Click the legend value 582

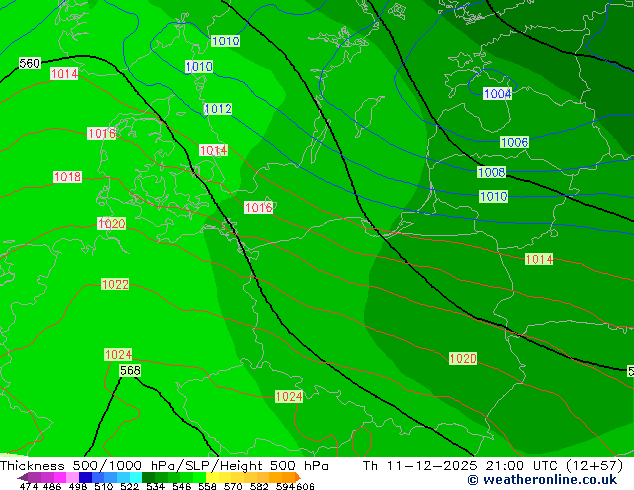pyautogui.click(x=259, y=486)
